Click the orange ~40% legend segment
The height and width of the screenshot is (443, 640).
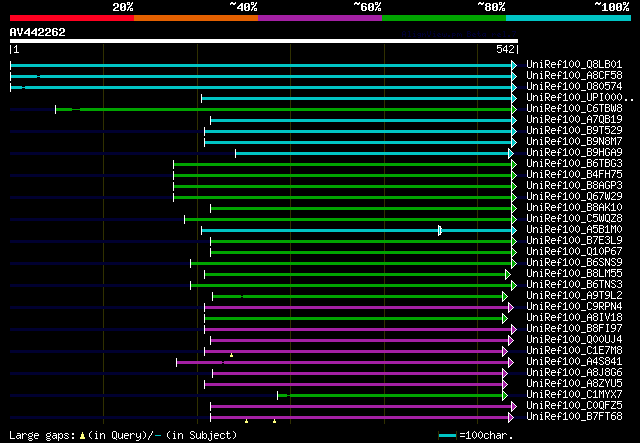[x=196, y=18]
